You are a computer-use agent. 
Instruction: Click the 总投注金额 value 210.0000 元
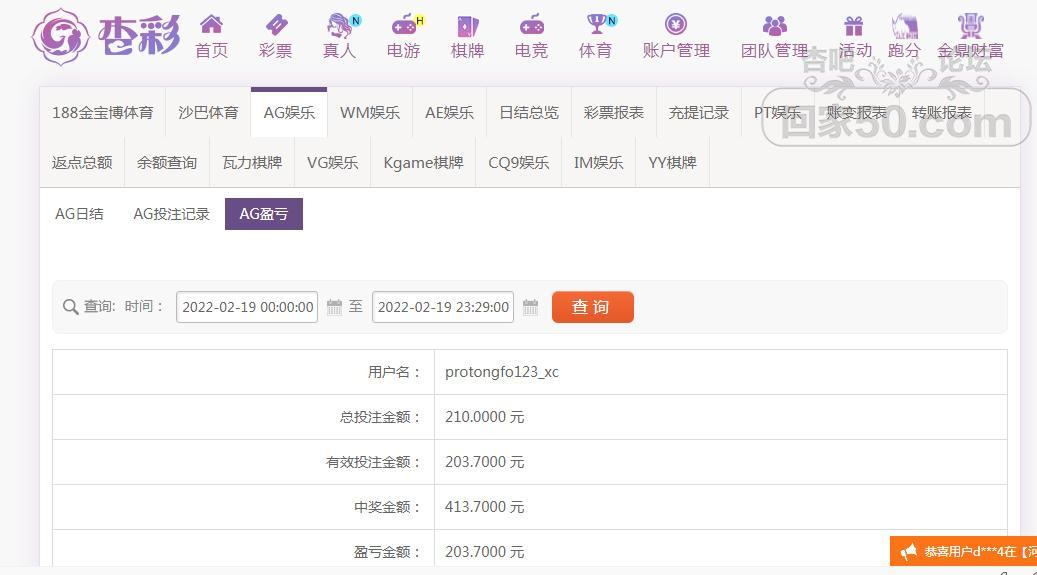point(485,417)
